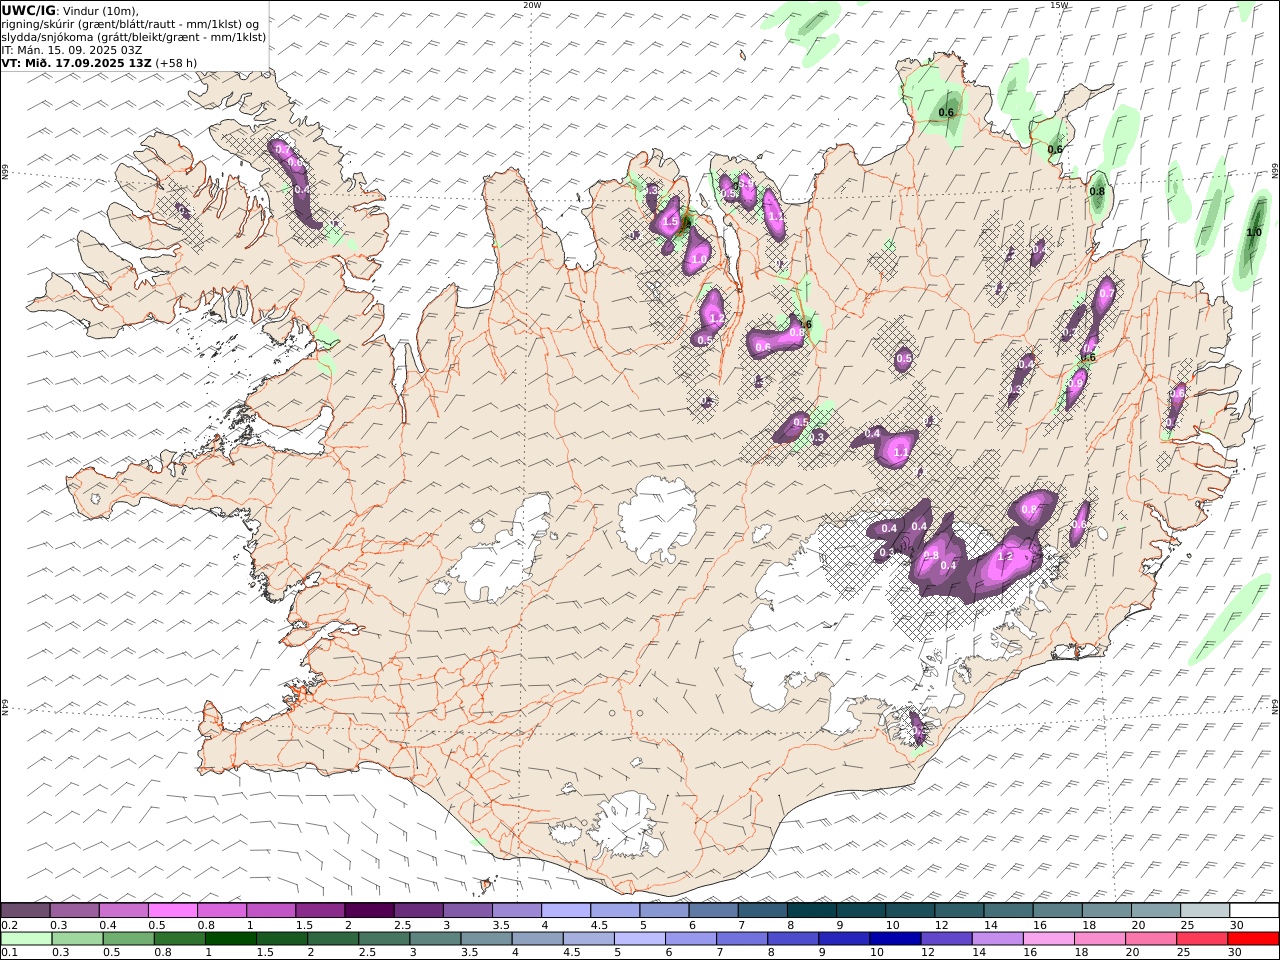Click the '15W' longitude label at top
The height and width of the screenshot is (960, 1280).
[x=1059, y=5]
